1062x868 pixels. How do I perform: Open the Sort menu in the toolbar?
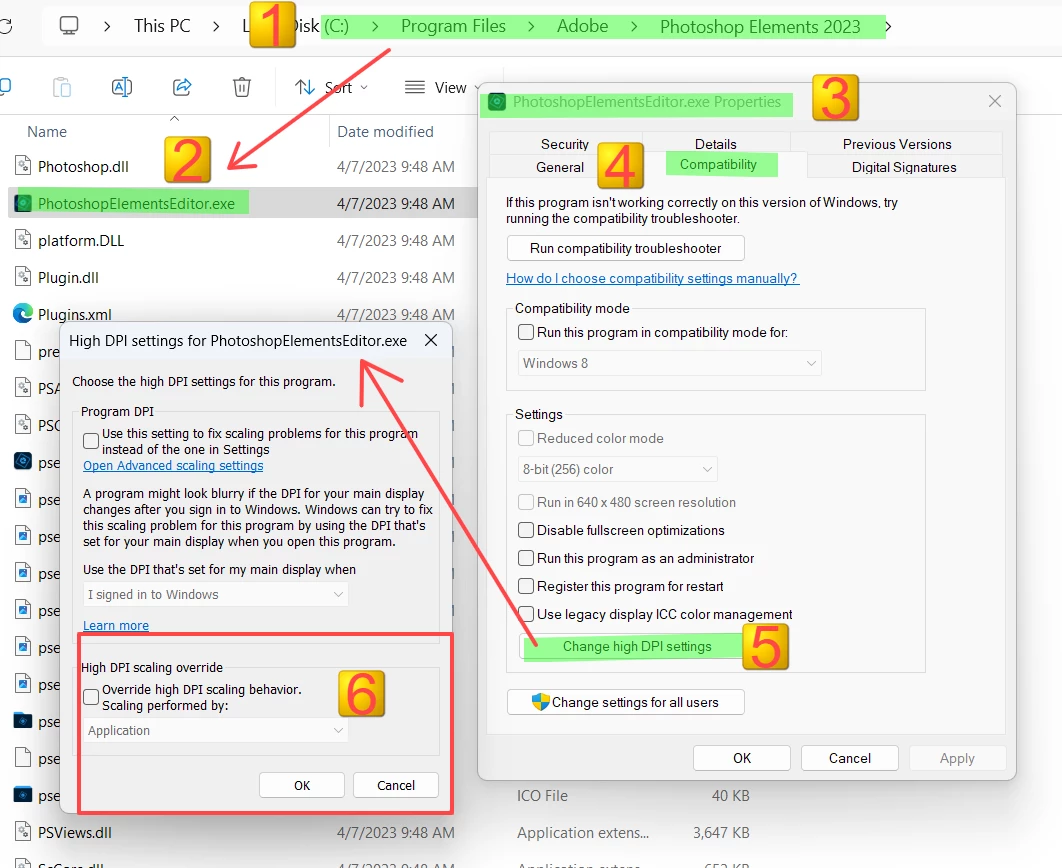331,87
